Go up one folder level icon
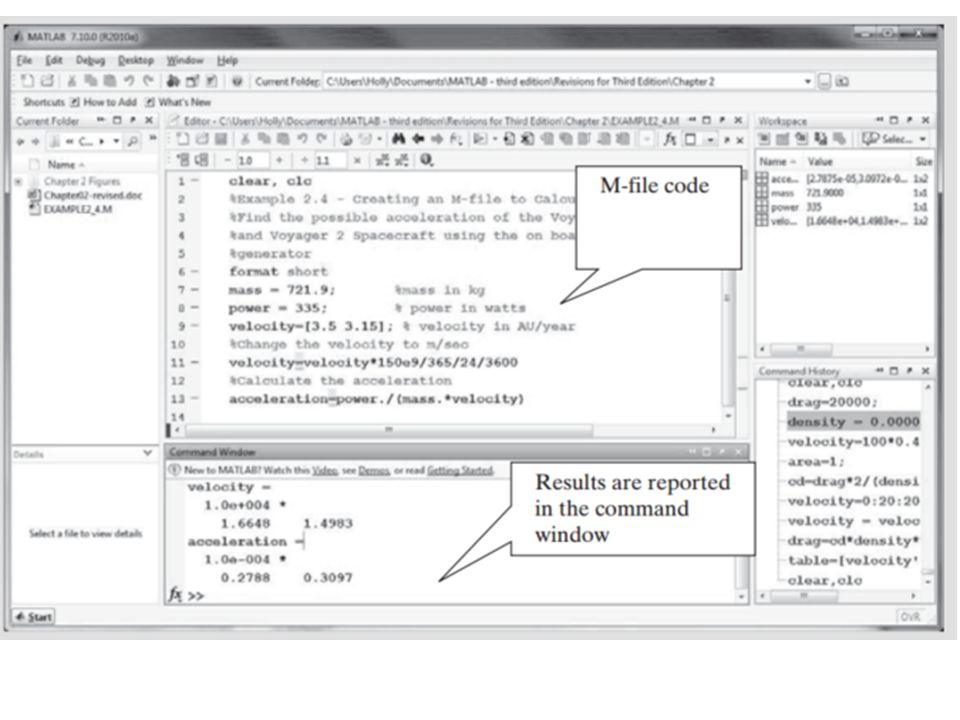 coord(843,81)
